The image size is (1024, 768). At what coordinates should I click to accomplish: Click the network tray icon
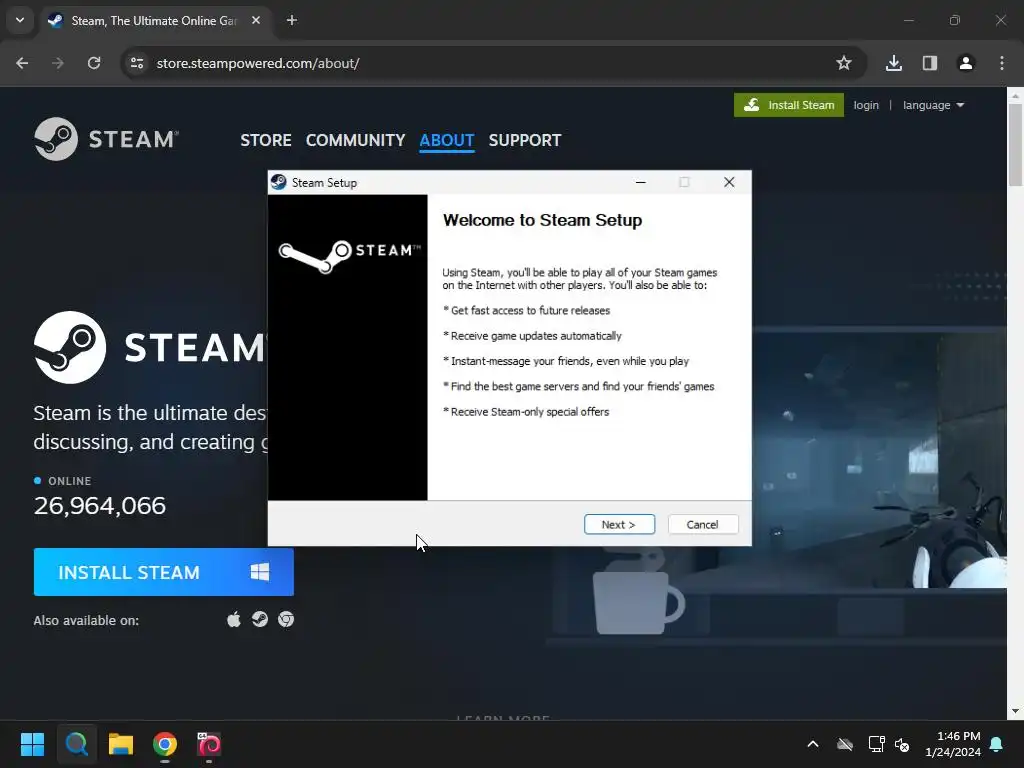click(x=876, y=744)
